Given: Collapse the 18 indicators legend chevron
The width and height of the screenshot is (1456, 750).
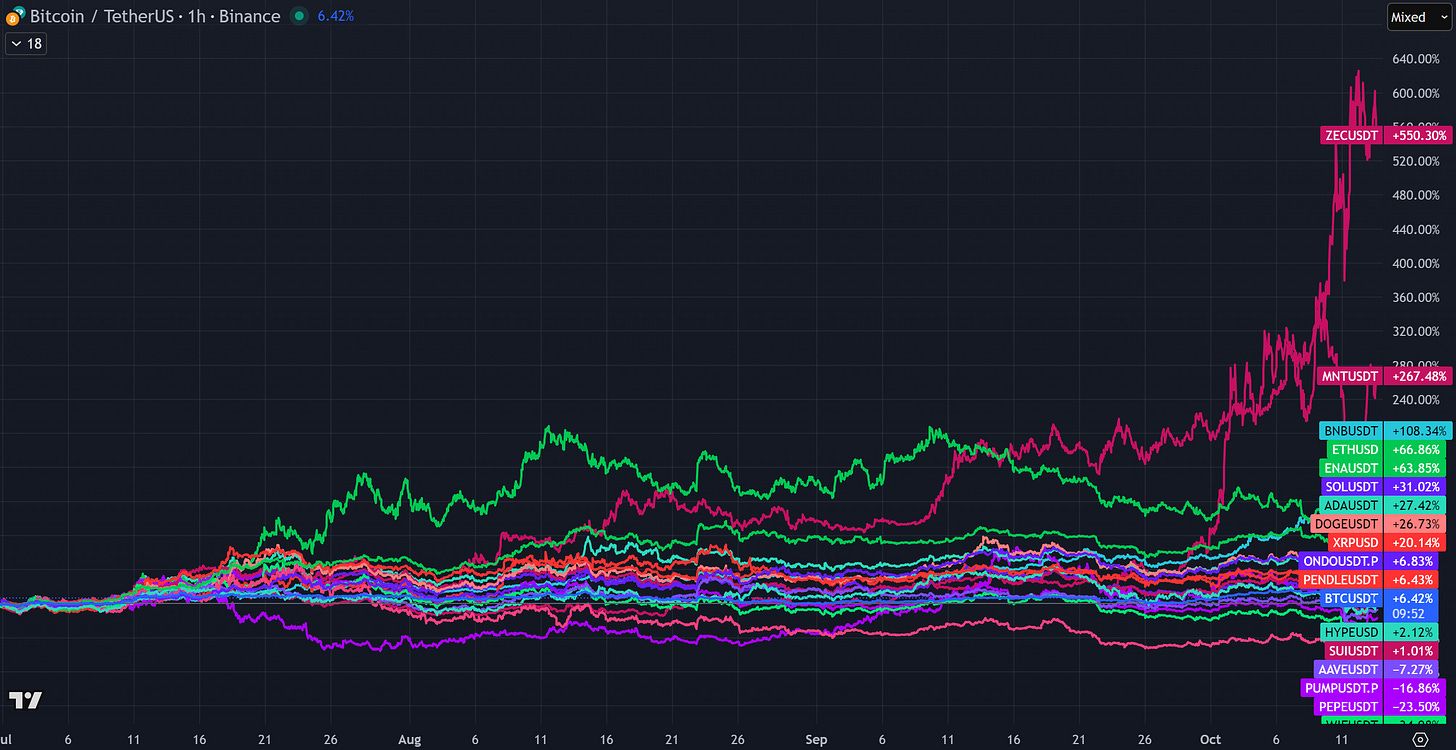Looking at the screenshot, I should click(15, 44).
